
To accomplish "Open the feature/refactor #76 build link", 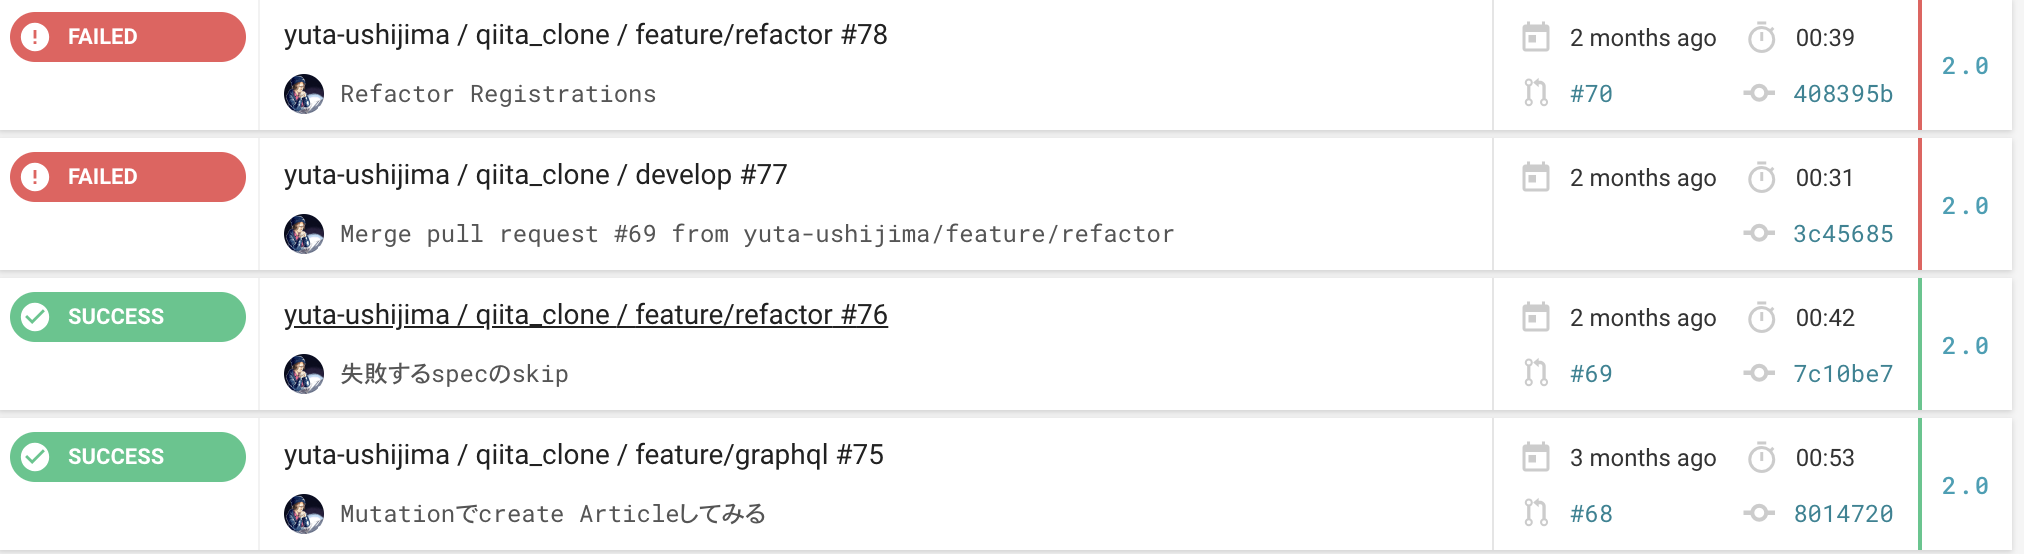I will click(x=585, y=315).
